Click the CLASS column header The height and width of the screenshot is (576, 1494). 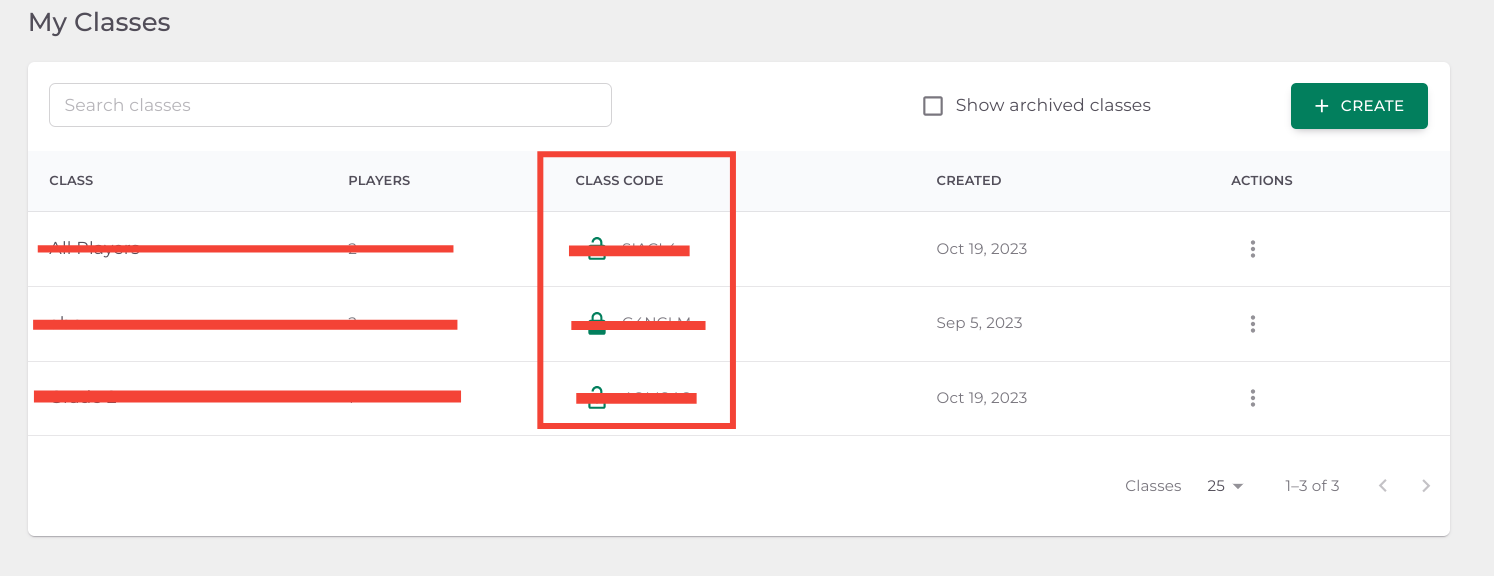[x=71, y=180]
